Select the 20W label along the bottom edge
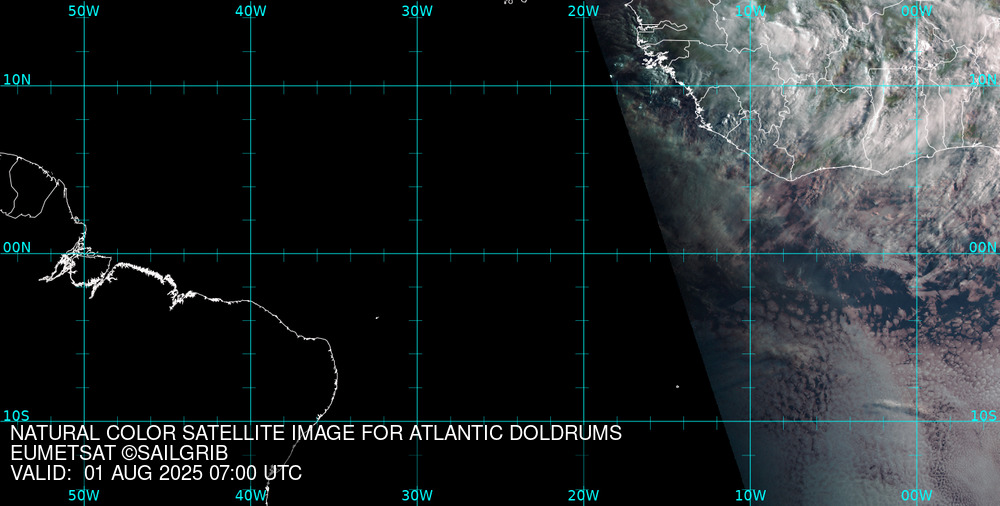The height and width of the screenshot is (506, 1000). coord(584,496)
